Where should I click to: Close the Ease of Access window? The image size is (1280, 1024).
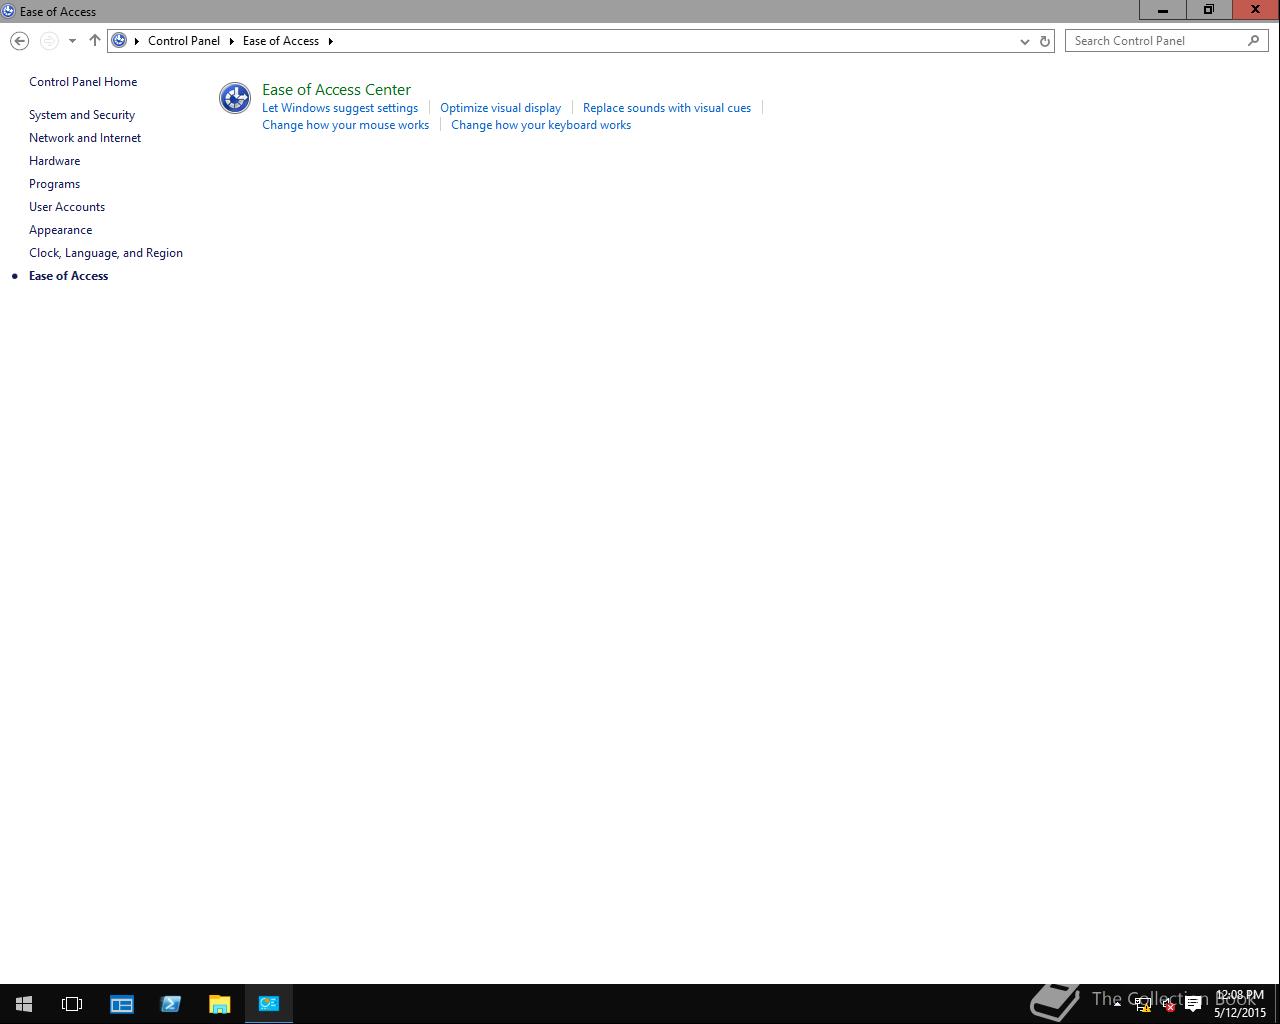tap(1256, 10)
